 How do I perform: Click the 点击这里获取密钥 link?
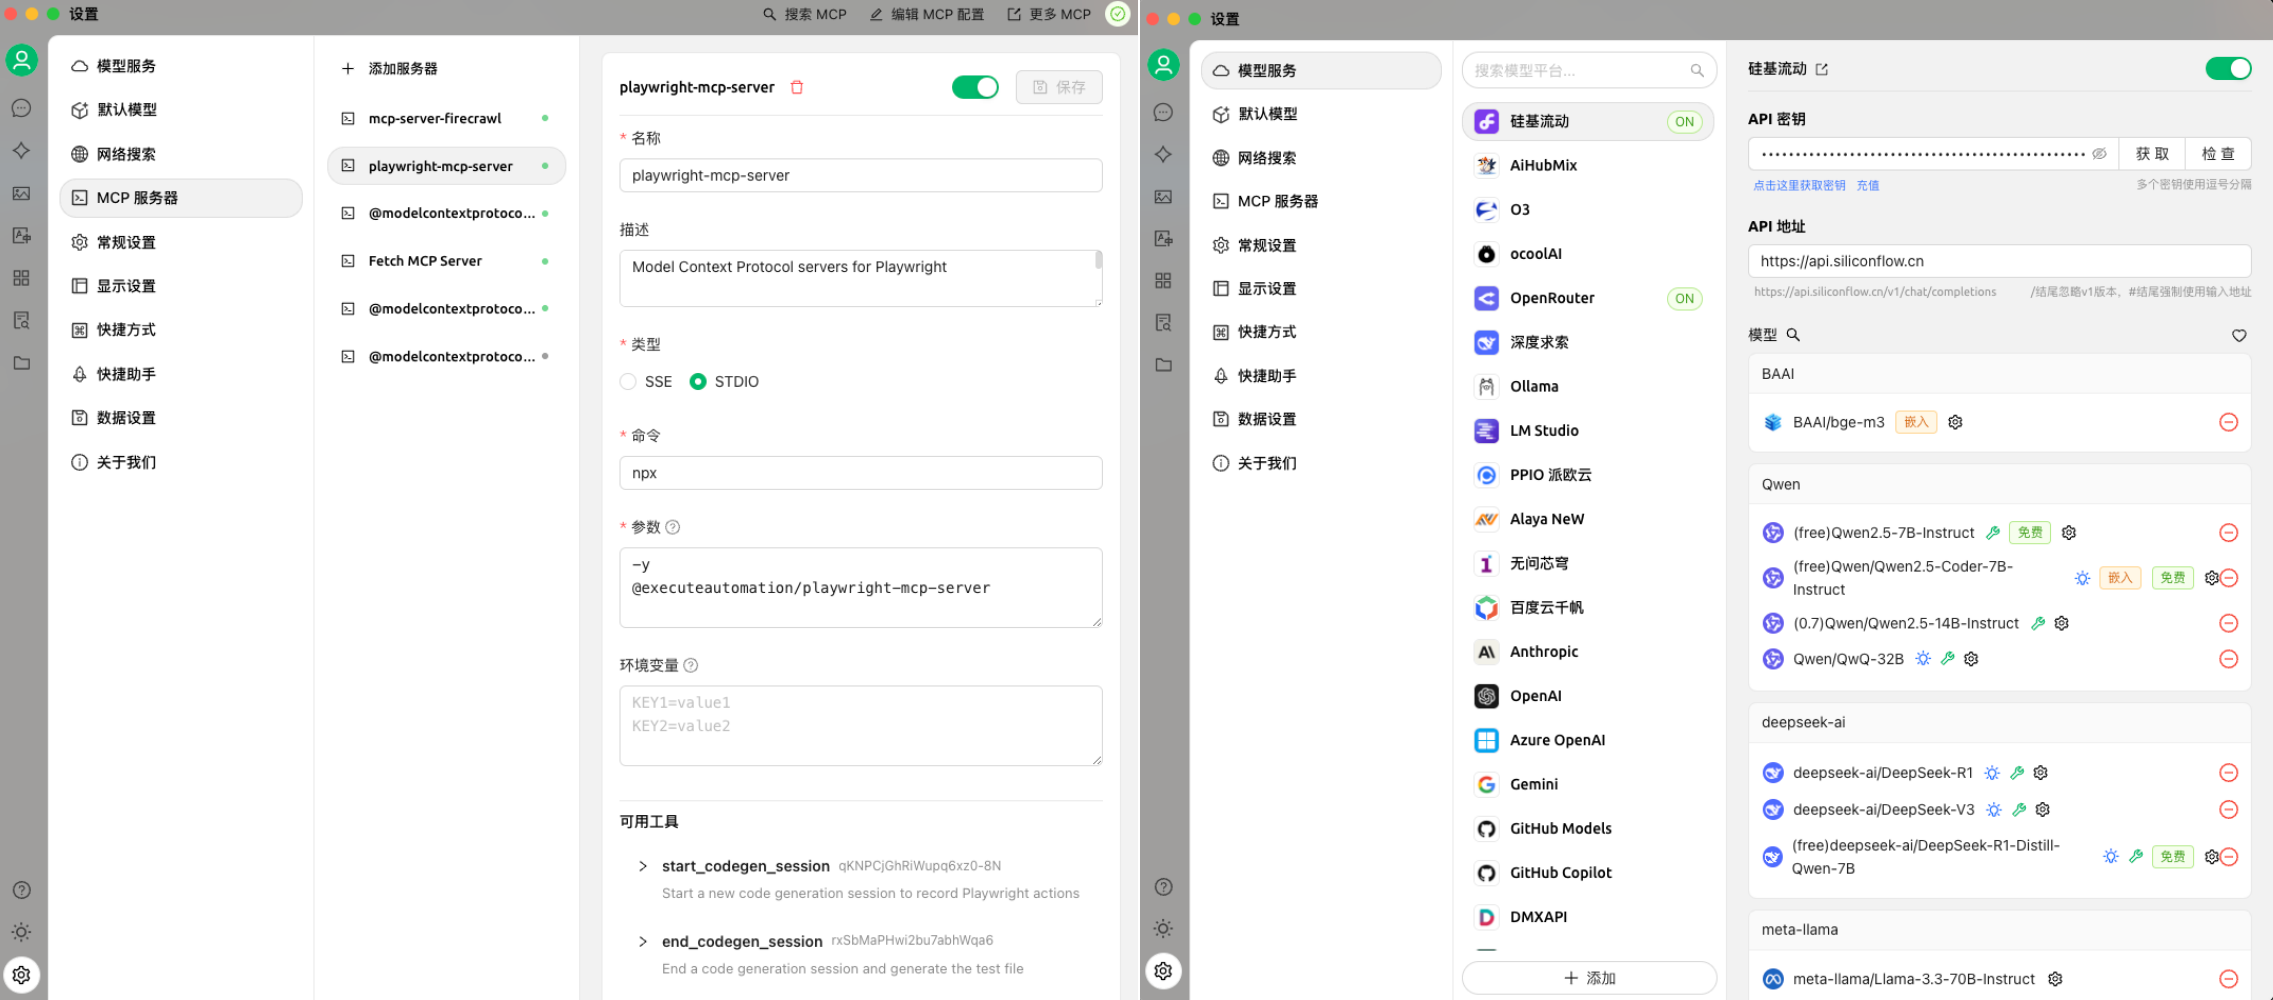1799,185
